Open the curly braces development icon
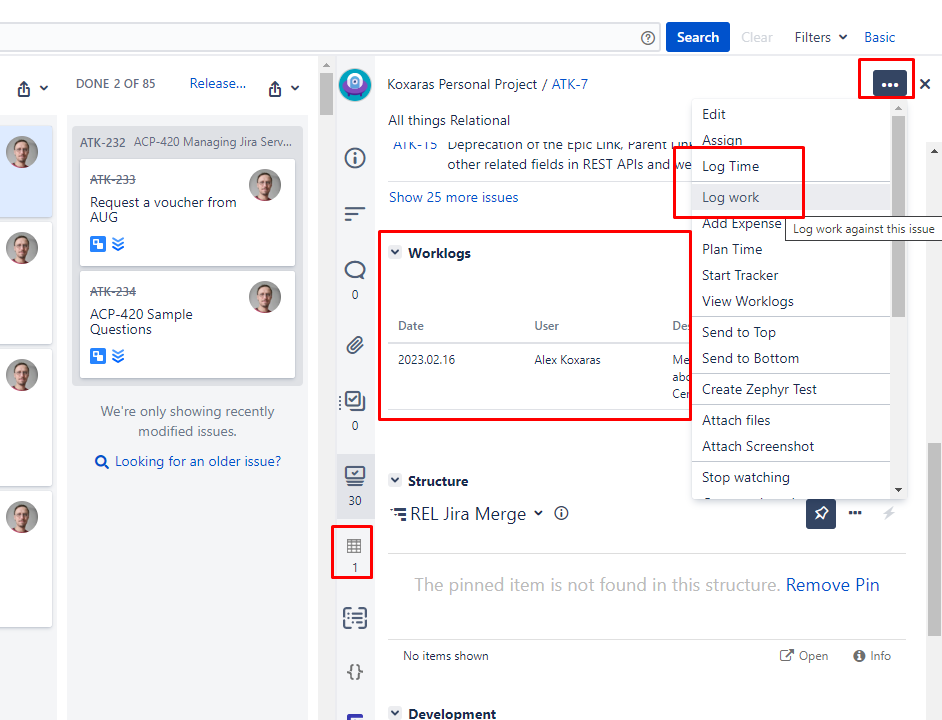This screenshot has height=720, width=942. 355,671
